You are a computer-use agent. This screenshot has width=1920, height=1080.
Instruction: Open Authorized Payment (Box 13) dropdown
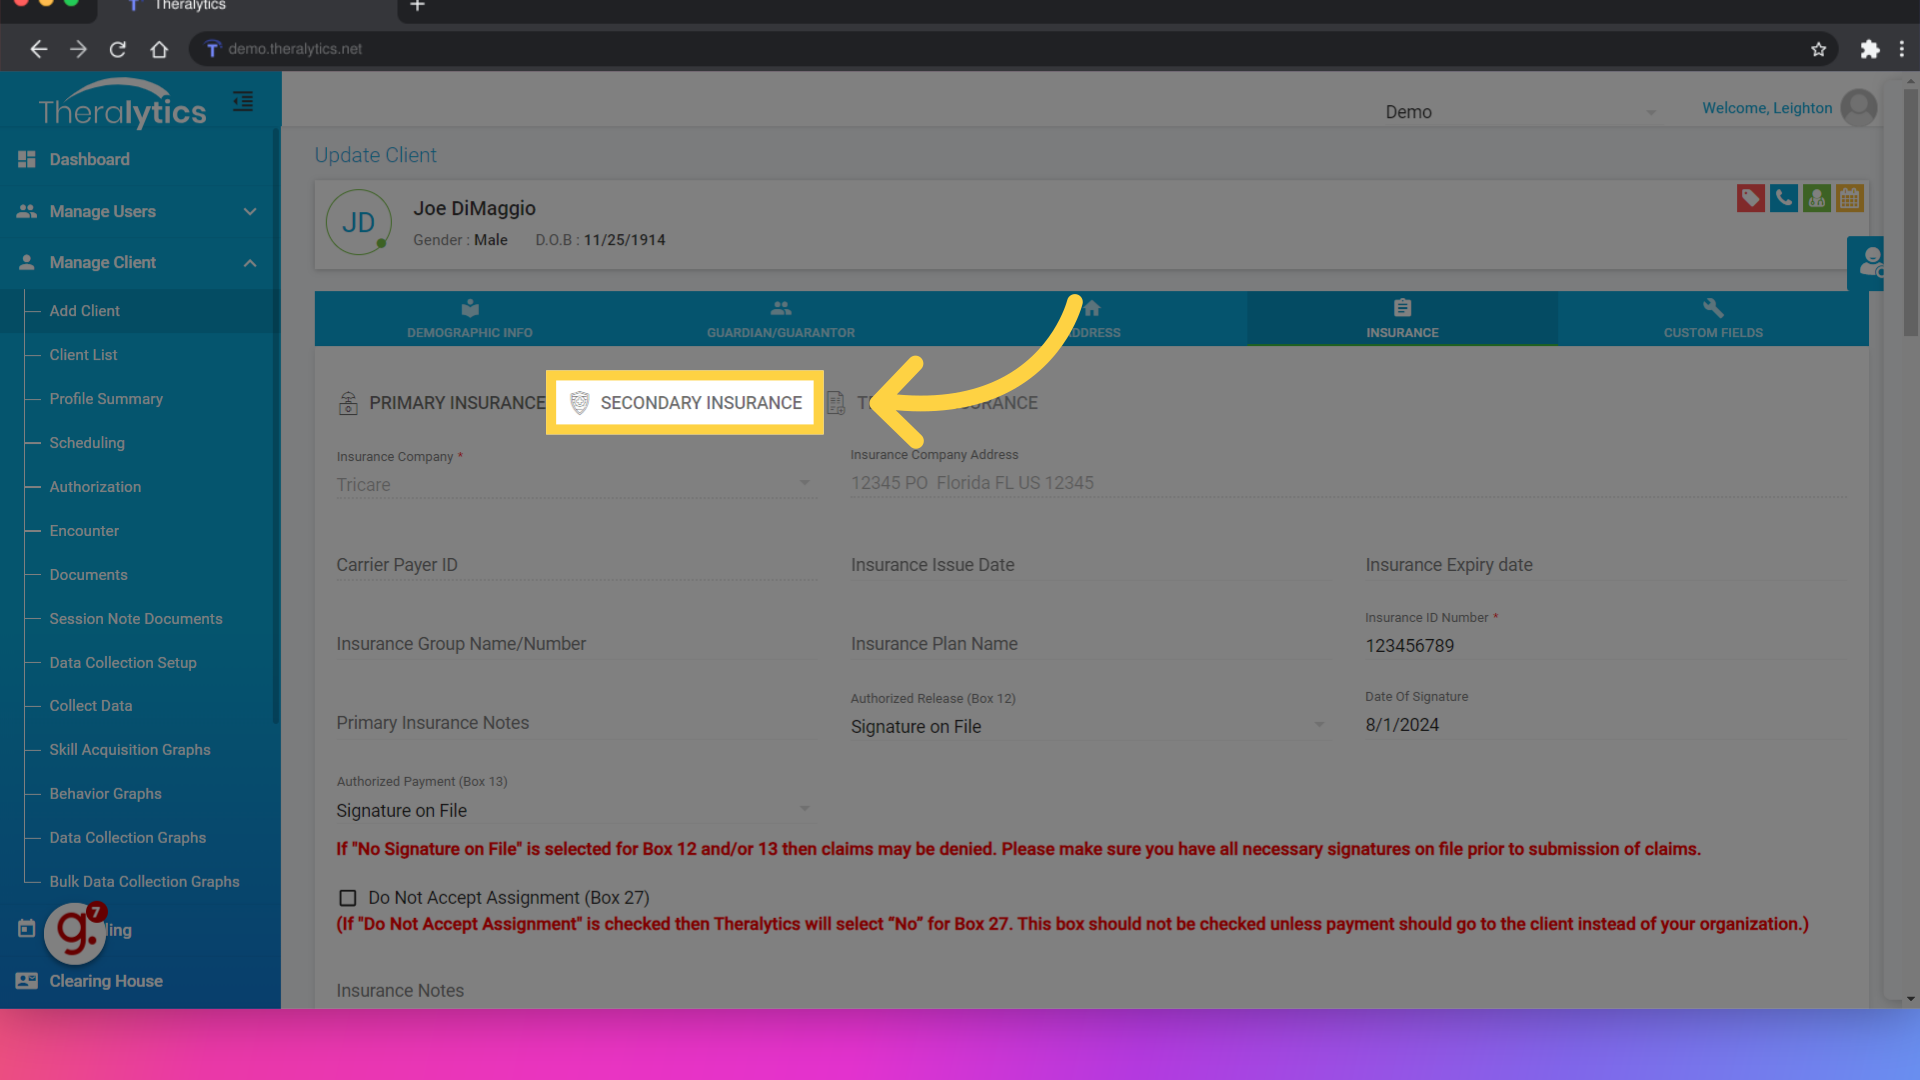[576, 811]
